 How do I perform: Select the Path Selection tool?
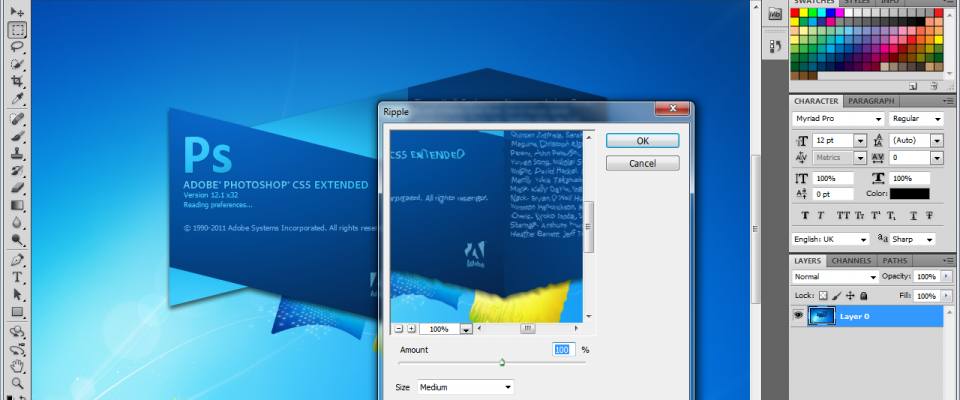click(17, 294)
